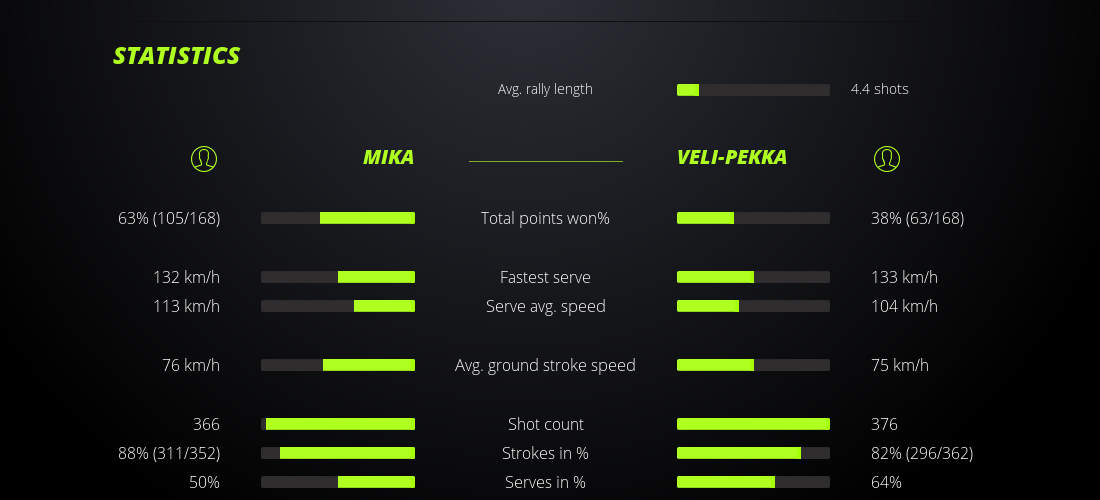Click Veli-Pekka's player profile icon
Image resolution: width=1100 pixels, height=500 pixels.
886,158
